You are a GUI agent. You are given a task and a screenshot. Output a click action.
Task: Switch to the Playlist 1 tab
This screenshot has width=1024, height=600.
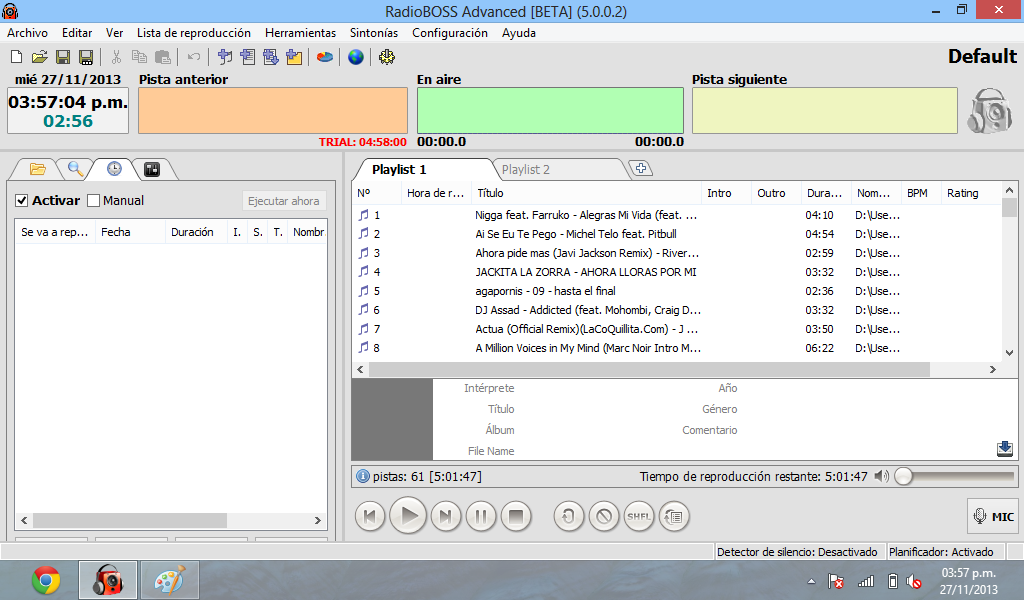point(399,170)
